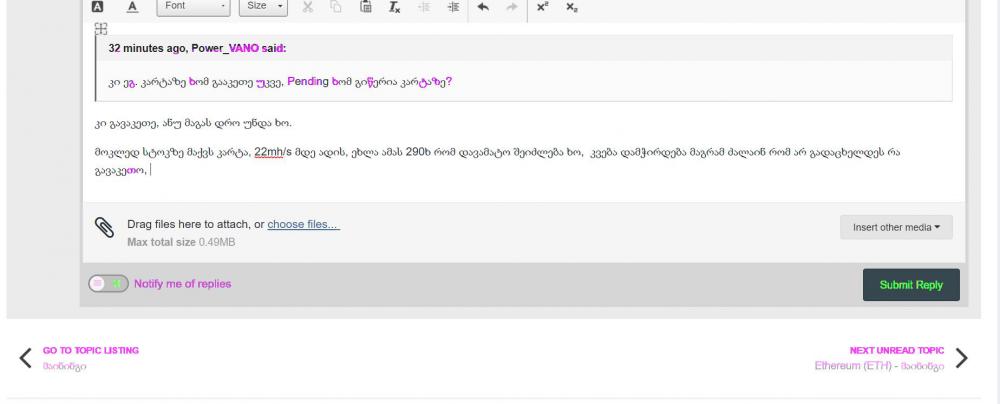Image resolution: width=1000 pixels, height=404 pixels.
Task: Open the Next Unread Topic link
Action: [x=896, y=351]
